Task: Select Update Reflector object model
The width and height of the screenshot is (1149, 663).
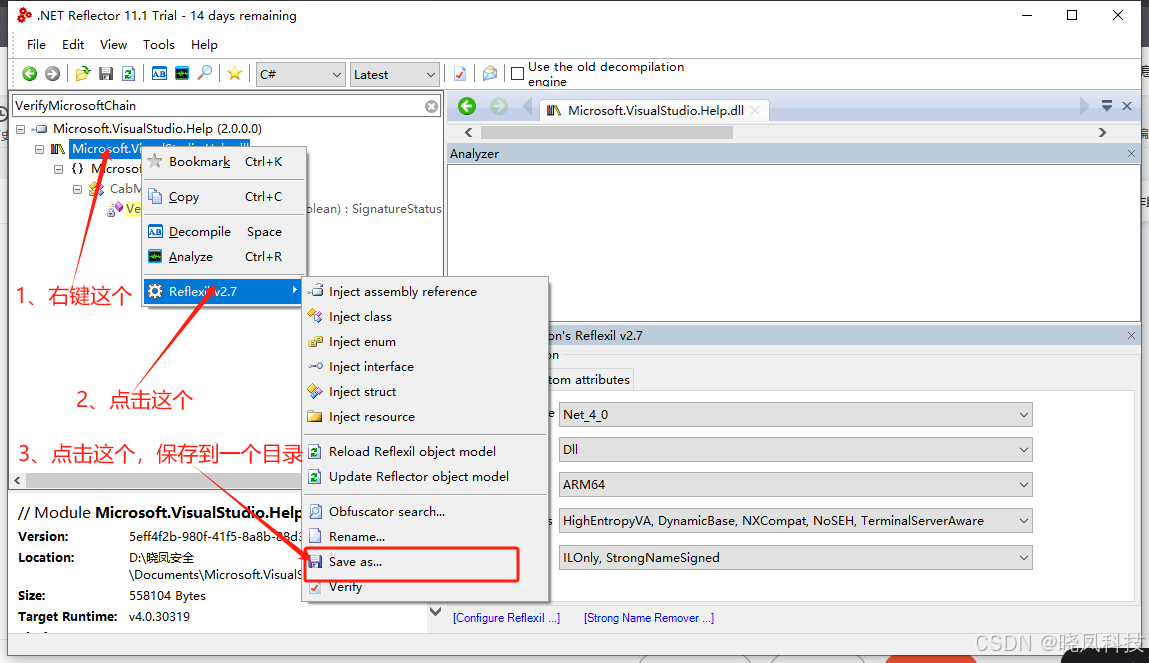Action: tap(425, 476)
